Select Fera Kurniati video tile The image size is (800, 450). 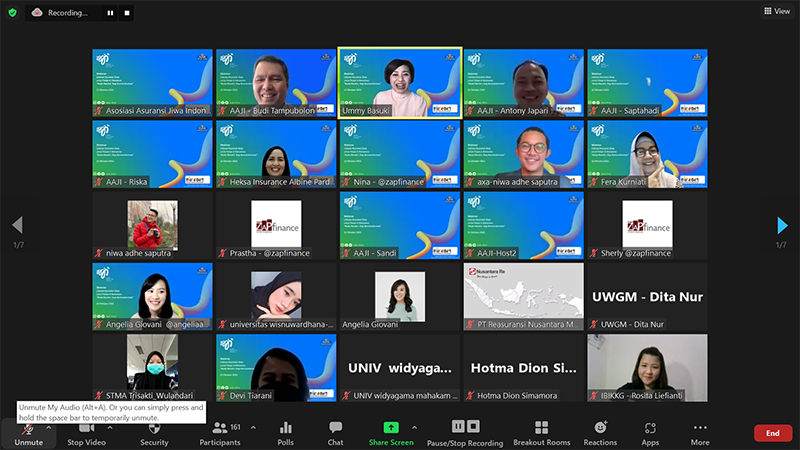click(647, 154)
